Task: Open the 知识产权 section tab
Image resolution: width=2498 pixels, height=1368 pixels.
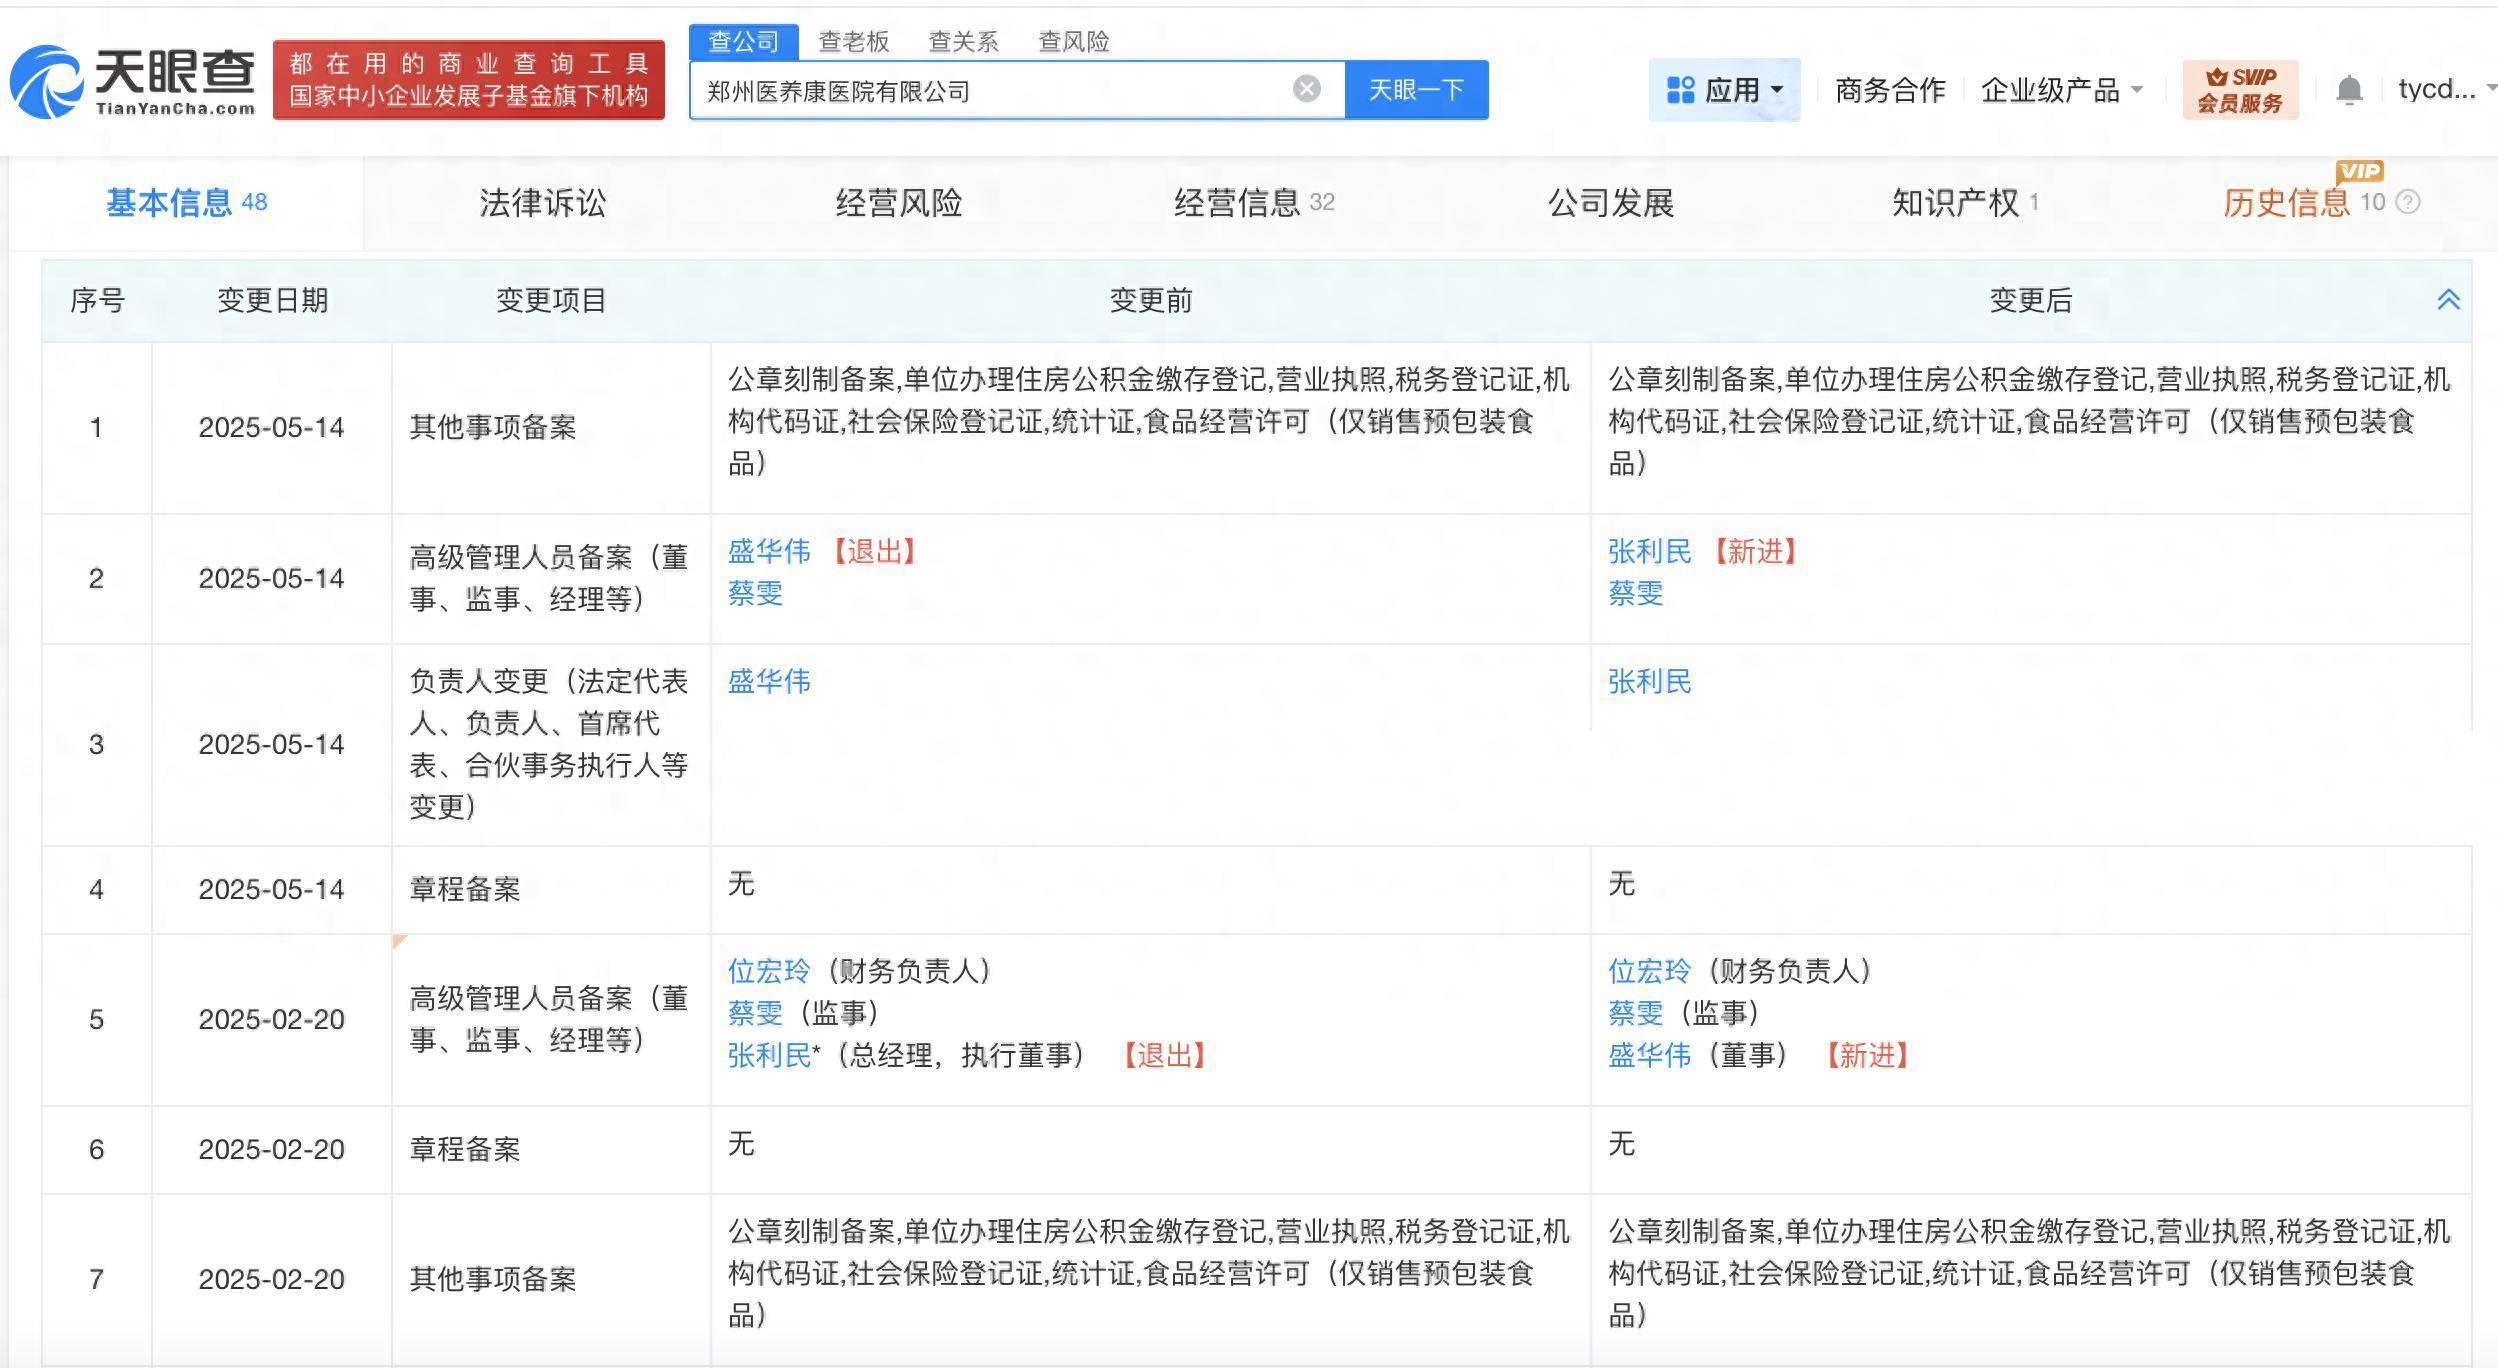Action: pos(1955,203)
